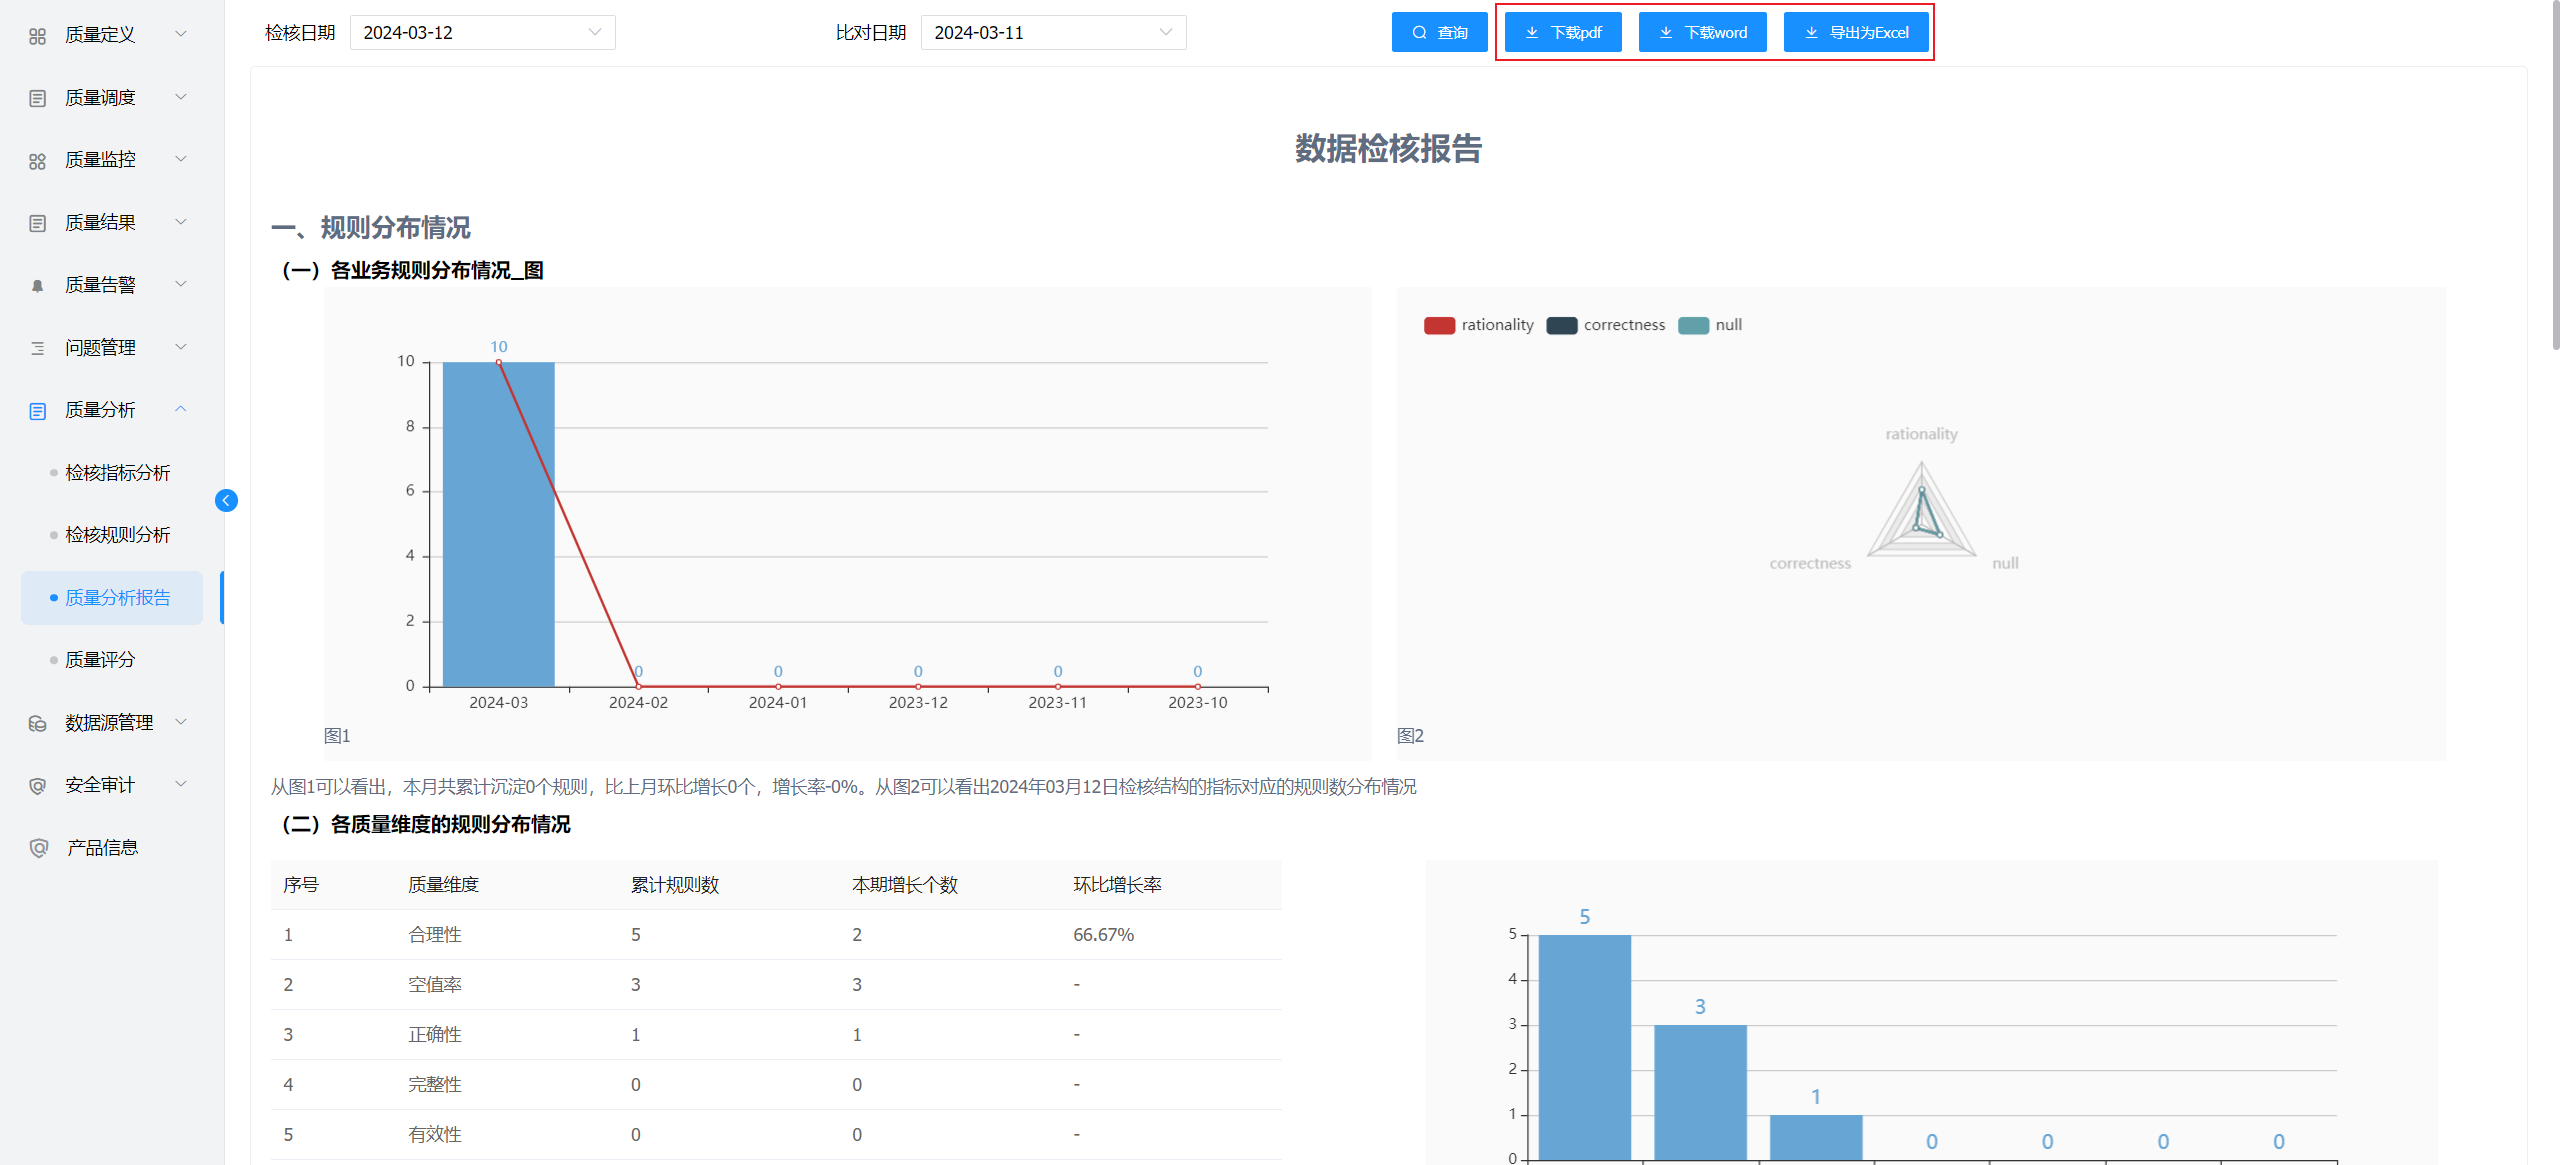Screen dimensions: 2560x1165
Task: Click the 质量定义 sidebar grid icon
Action: [x=37, y=36]
